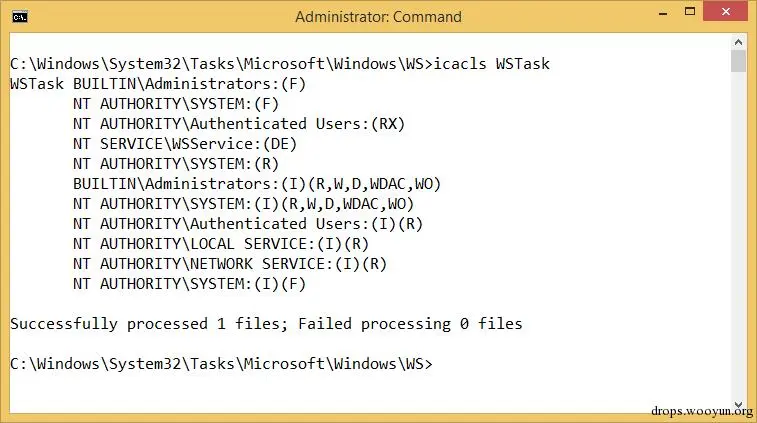757x423 pixels.
Task: Click the empty scrollbar track below thumb
Action: click(738, 236)
